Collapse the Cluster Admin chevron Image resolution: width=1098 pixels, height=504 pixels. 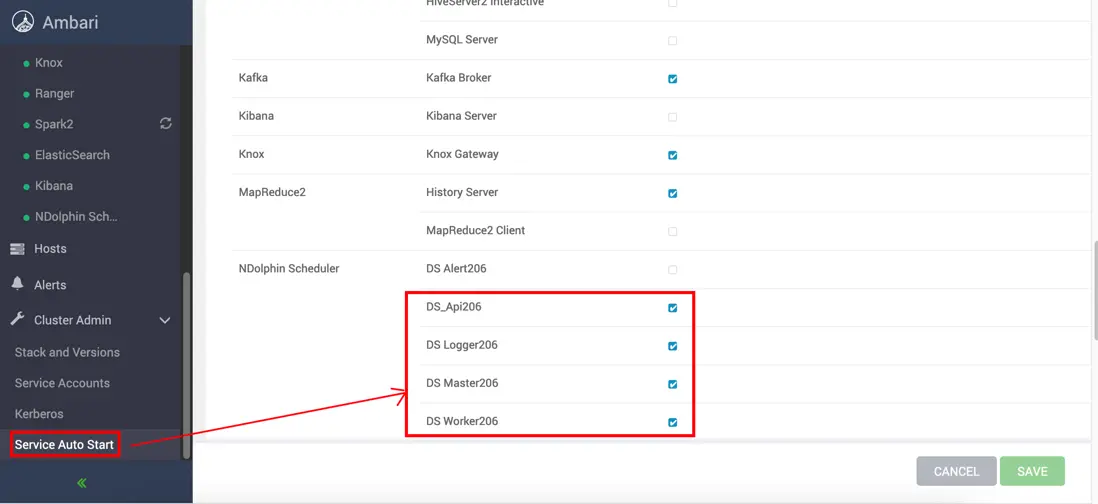(x=165, y=321)
